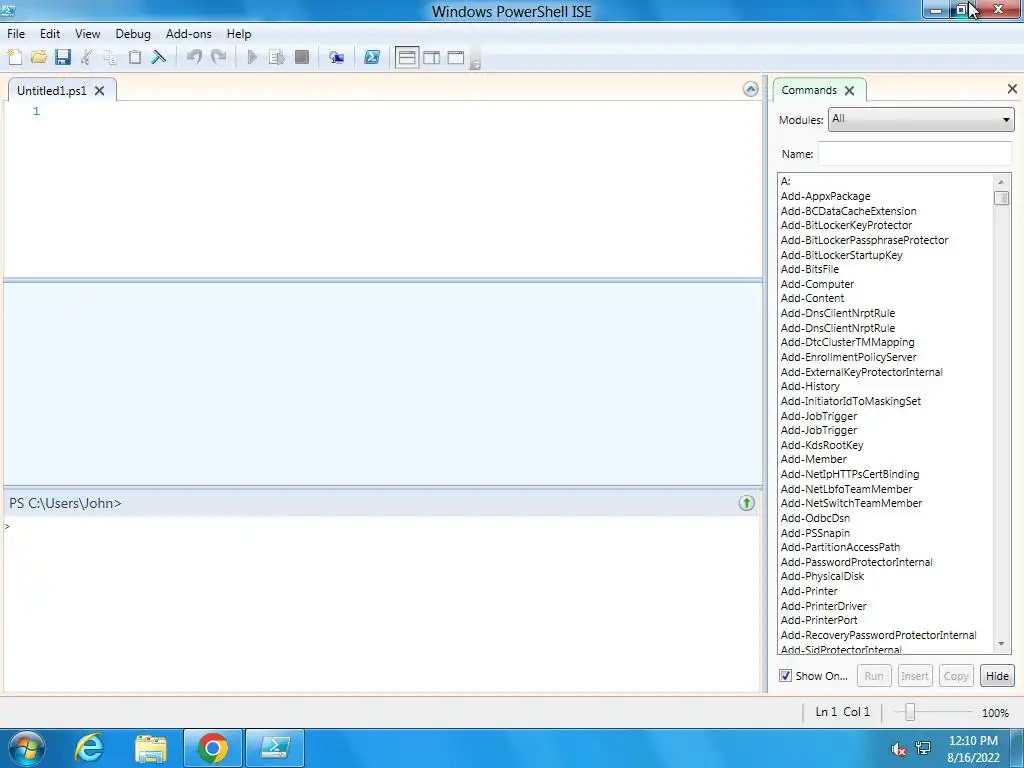
Task: Copy selection with toolbar copy icon
Action: pyautogui.click(x=110, y=57)
